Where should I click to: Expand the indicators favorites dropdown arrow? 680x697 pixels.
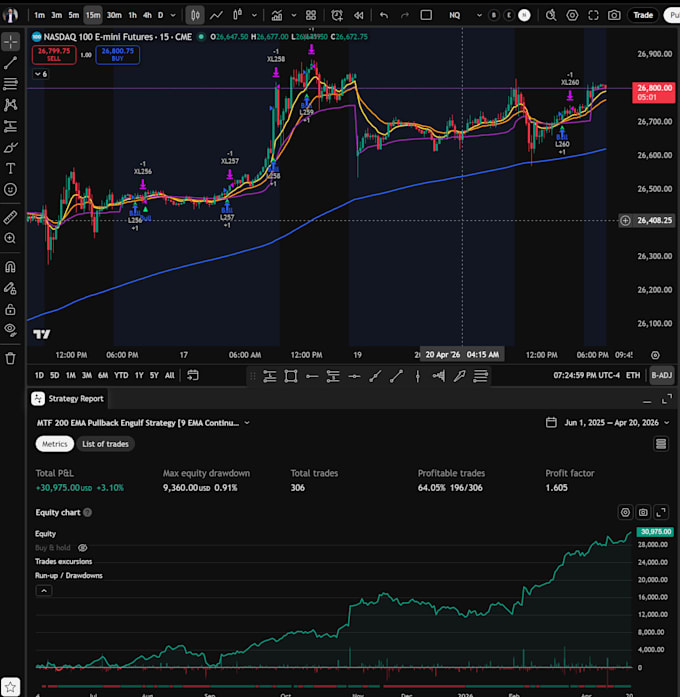tap(294, 15)
